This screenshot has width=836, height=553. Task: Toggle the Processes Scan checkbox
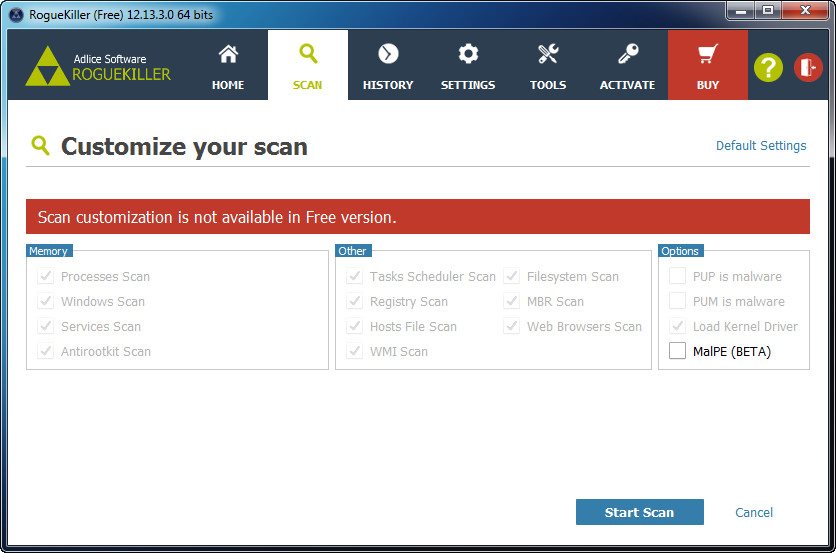46,276
